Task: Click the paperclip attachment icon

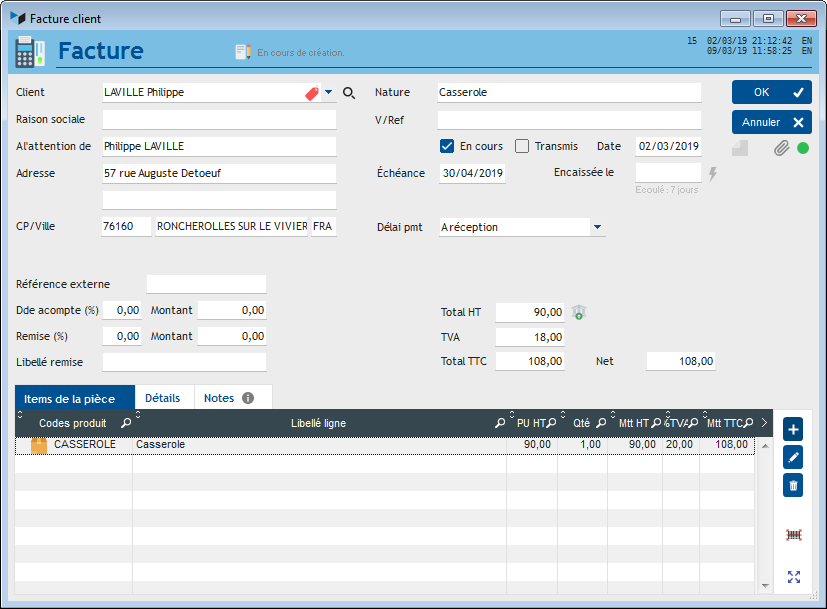Action: pyautogui.click(x=781, y=148)
